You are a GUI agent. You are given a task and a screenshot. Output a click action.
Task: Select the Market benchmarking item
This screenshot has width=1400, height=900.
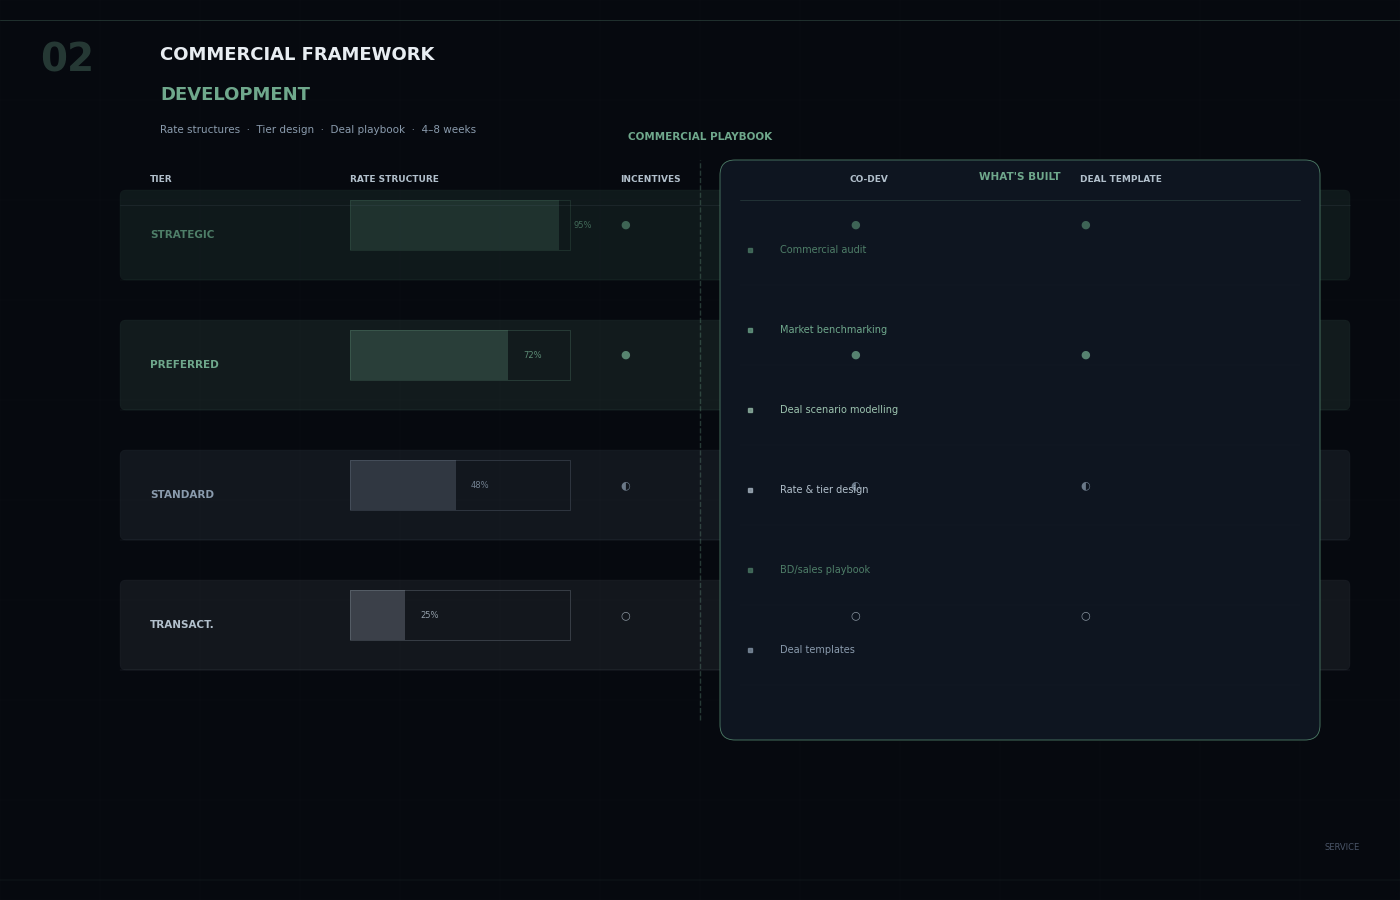coord(833,330)
